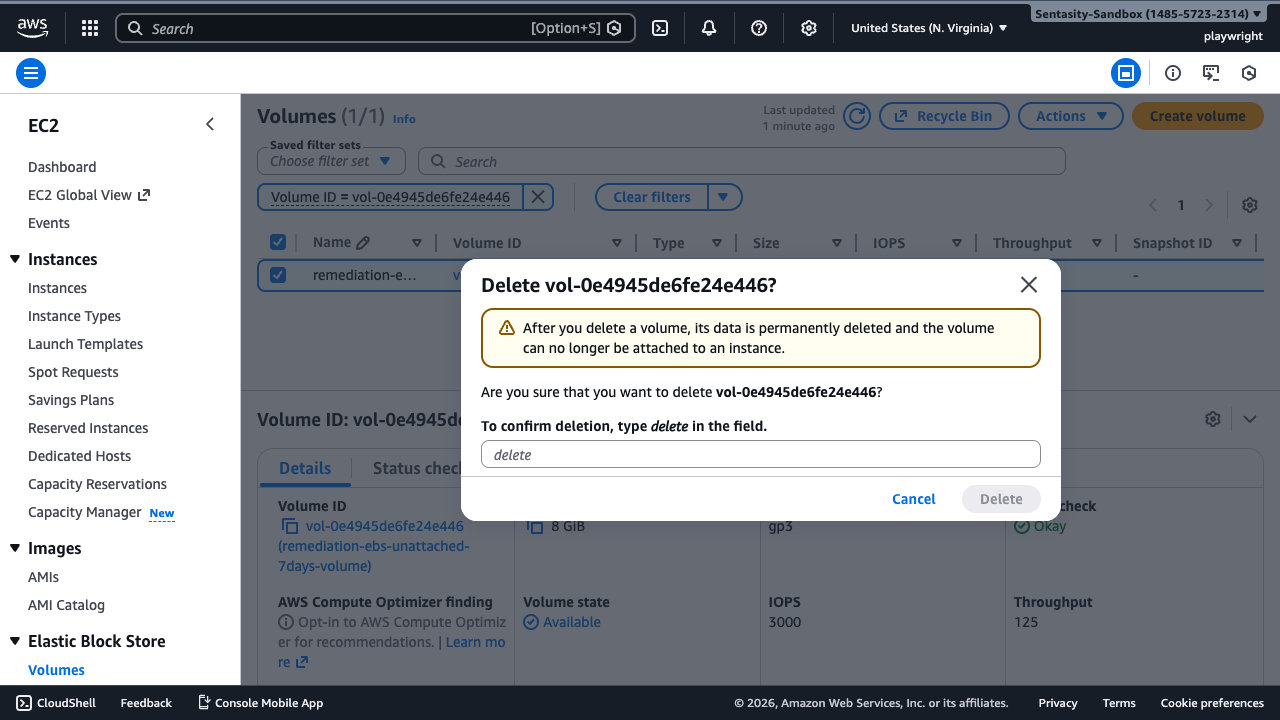Toggle the hamburger navigation menu button
1280x720 pixels.
[30, 72]
